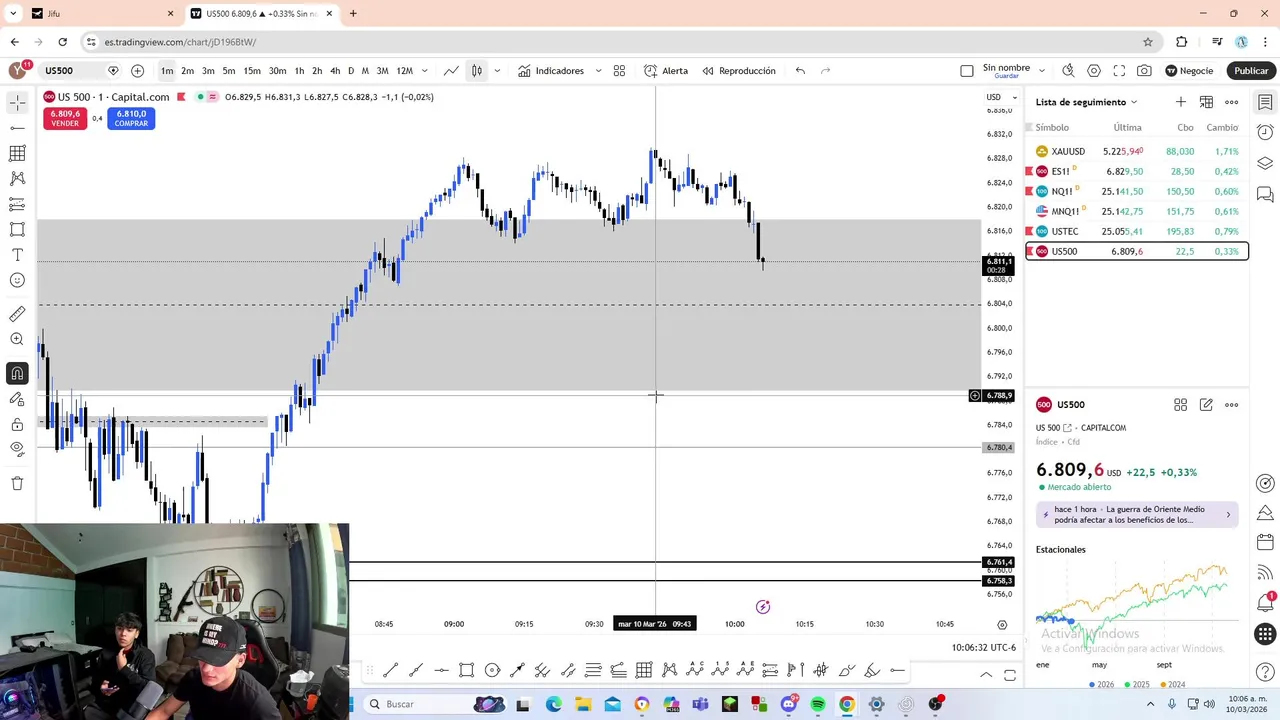This screenshot has width=1280, height=720.
Task: Take a chart snapshot with camera
Action: (1144, 71)
